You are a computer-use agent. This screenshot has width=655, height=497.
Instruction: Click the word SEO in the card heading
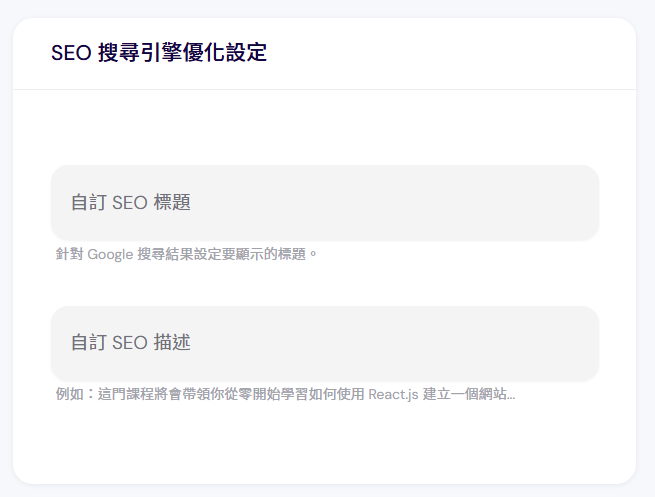pos(71,53)
